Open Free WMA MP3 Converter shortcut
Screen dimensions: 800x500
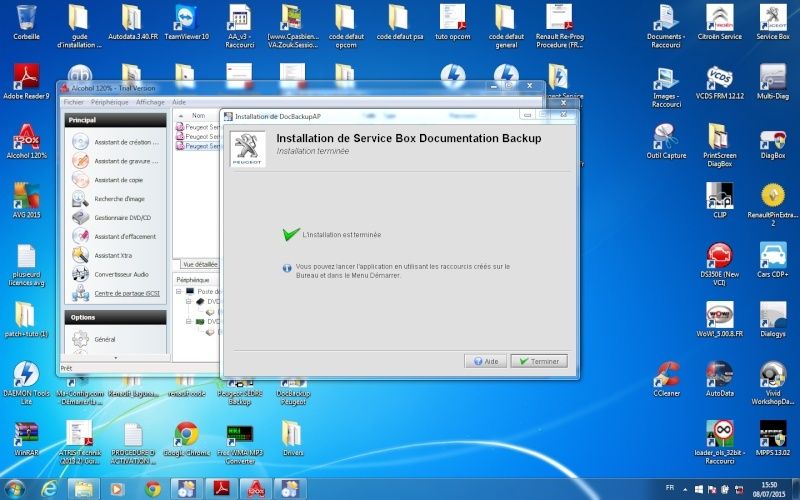click(x=240, y=444)
